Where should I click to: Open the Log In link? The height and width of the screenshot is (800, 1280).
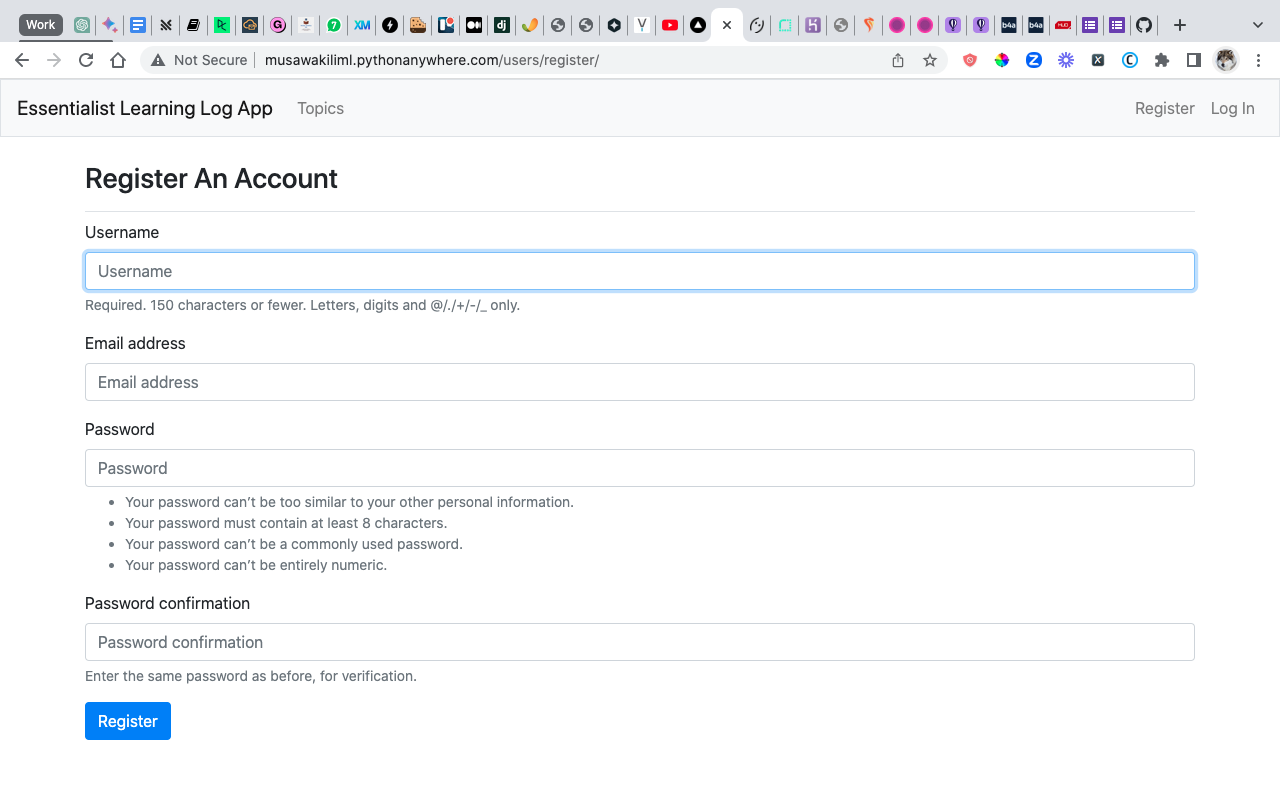pyautogui.click(x=1232, y=108)
